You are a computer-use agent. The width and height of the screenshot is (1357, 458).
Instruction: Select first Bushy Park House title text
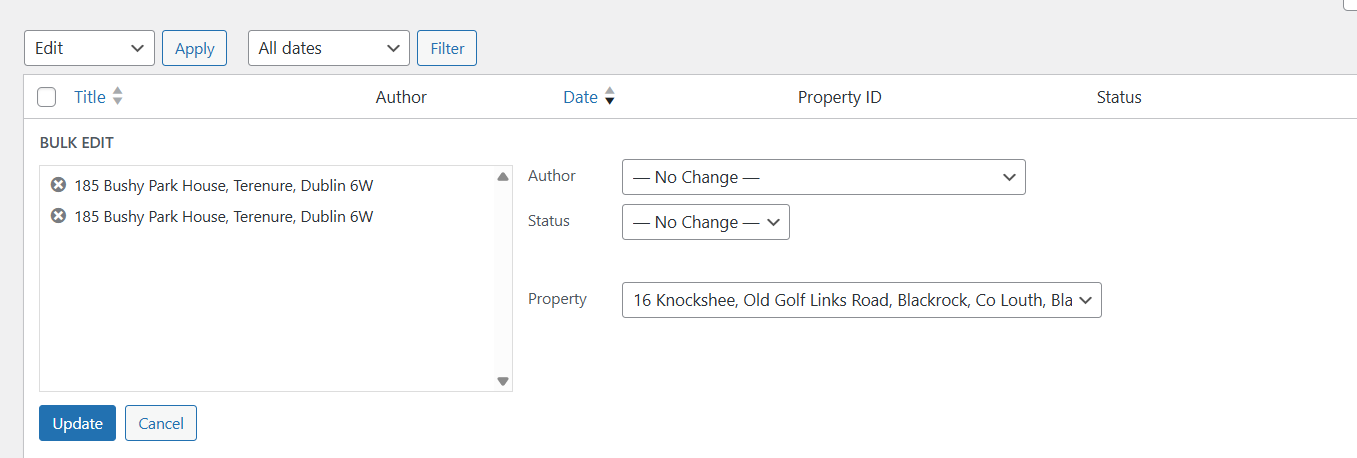point(224,185)
